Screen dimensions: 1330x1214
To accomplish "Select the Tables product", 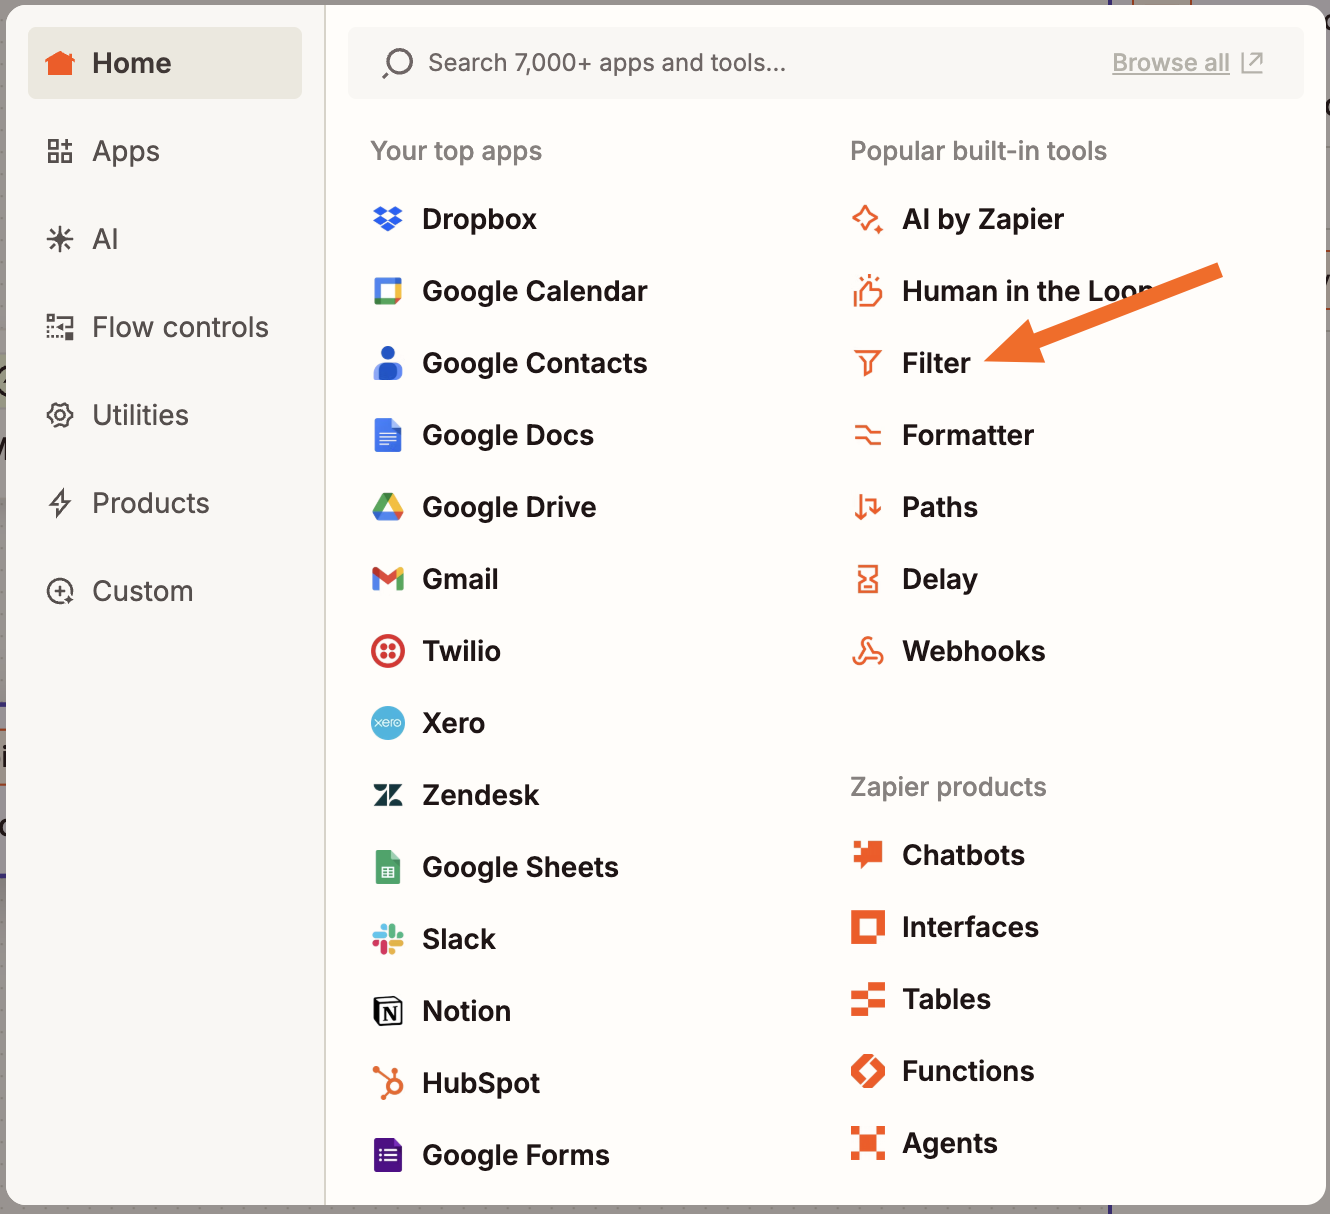I will [945, 998].
